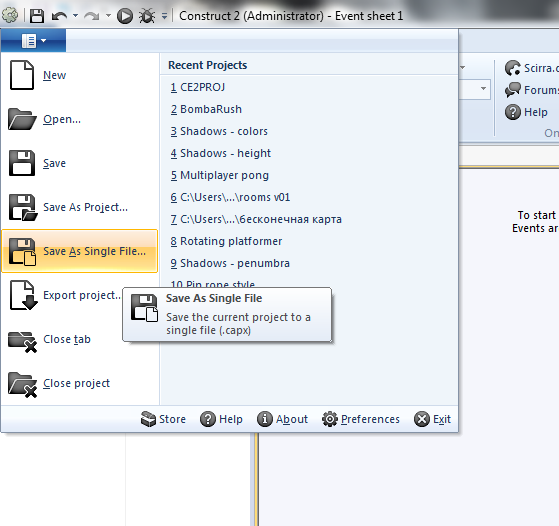
Task: Click the small ribbon arrow above the combo box
Action: coord(463,67)
